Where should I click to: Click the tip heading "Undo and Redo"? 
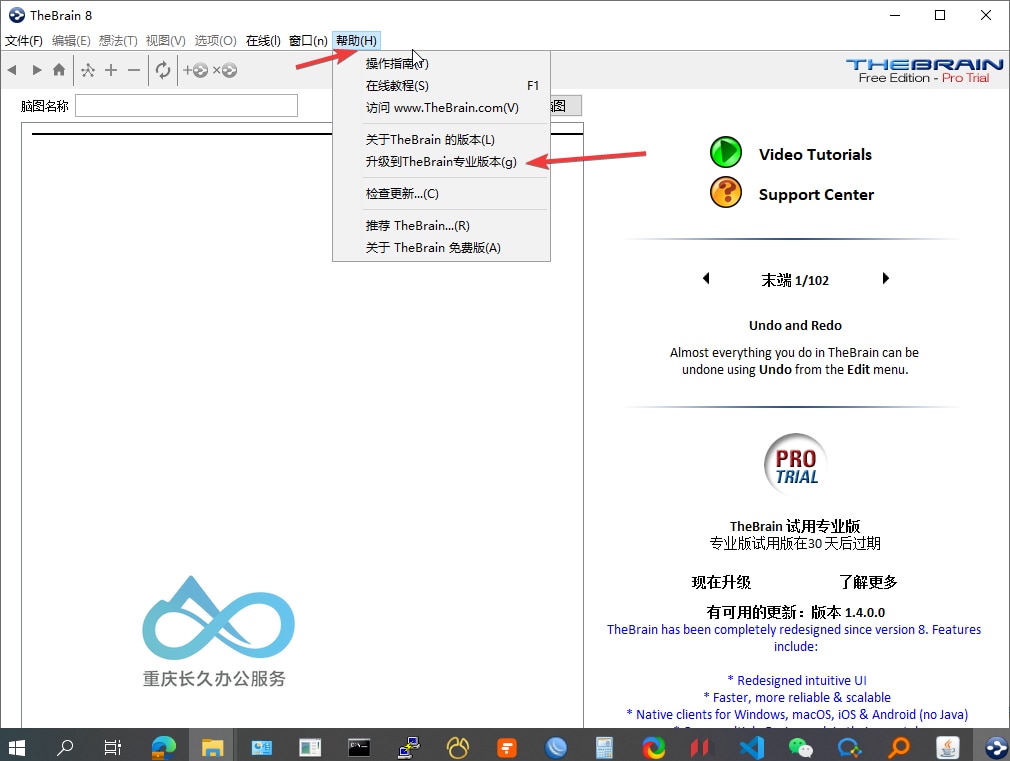[795, 325]
